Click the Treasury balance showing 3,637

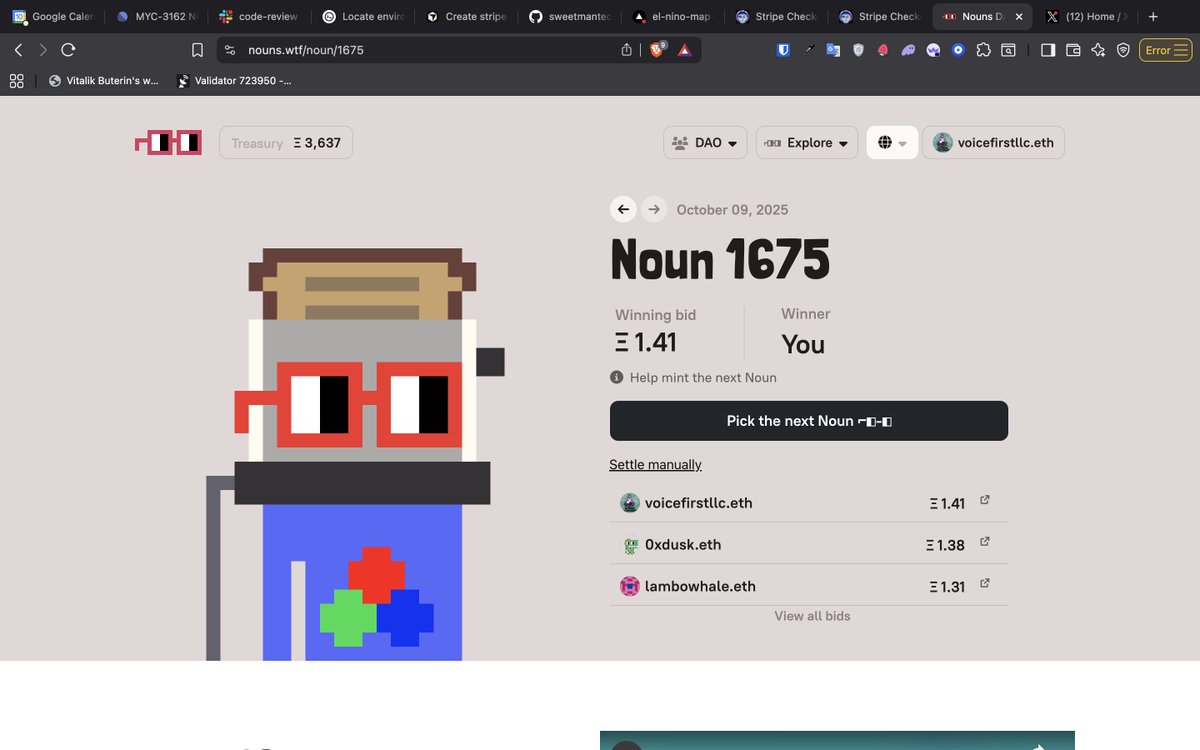tap(286, 142)
